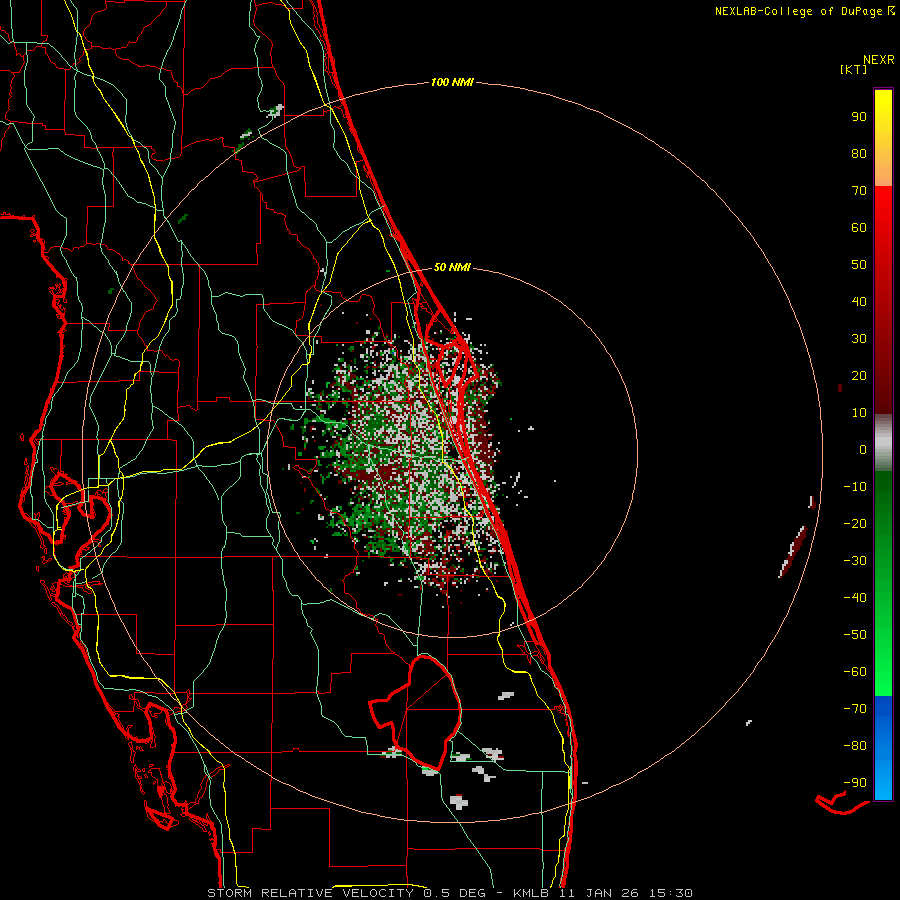900x900 pixels.
Task: Pick the gray zero-velocity segment of the color bar
Action: point(883,443)
